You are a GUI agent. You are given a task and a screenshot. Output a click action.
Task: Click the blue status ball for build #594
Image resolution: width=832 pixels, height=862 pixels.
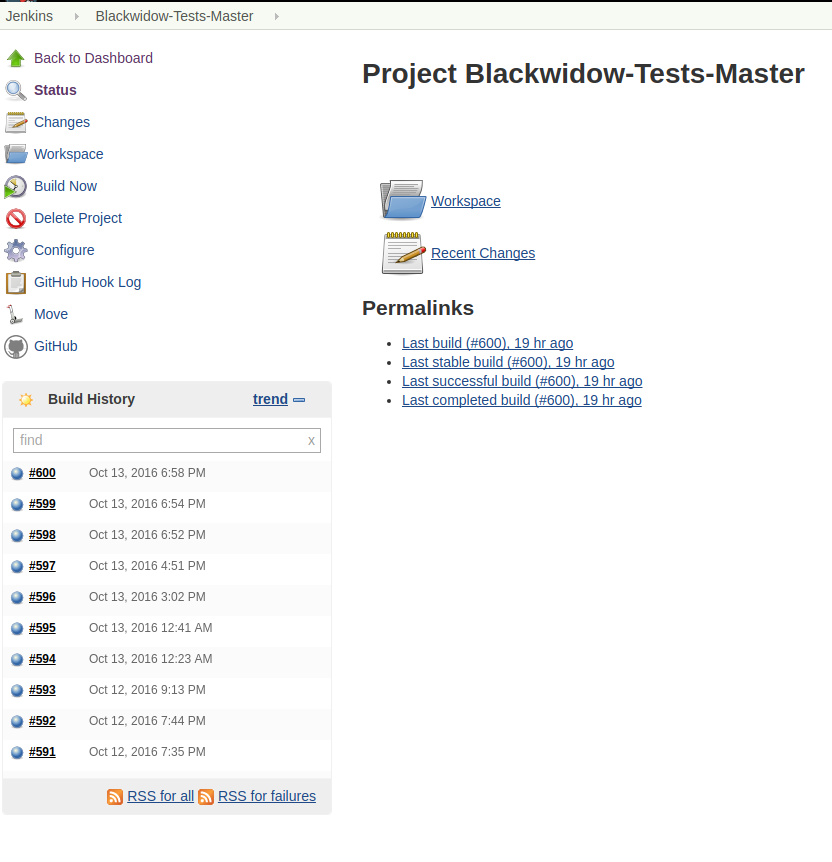[17, 659]
